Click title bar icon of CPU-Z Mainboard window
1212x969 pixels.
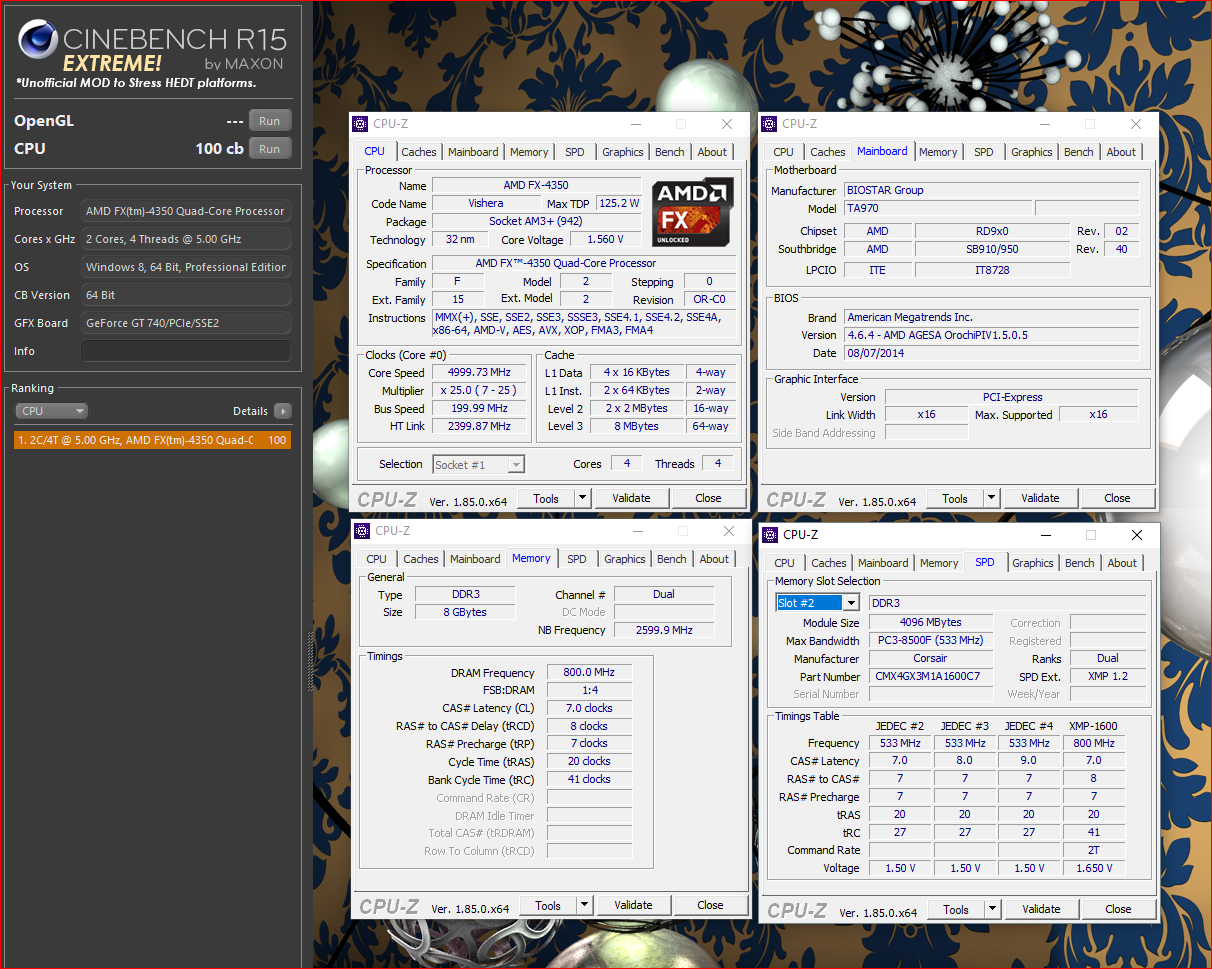769,124
